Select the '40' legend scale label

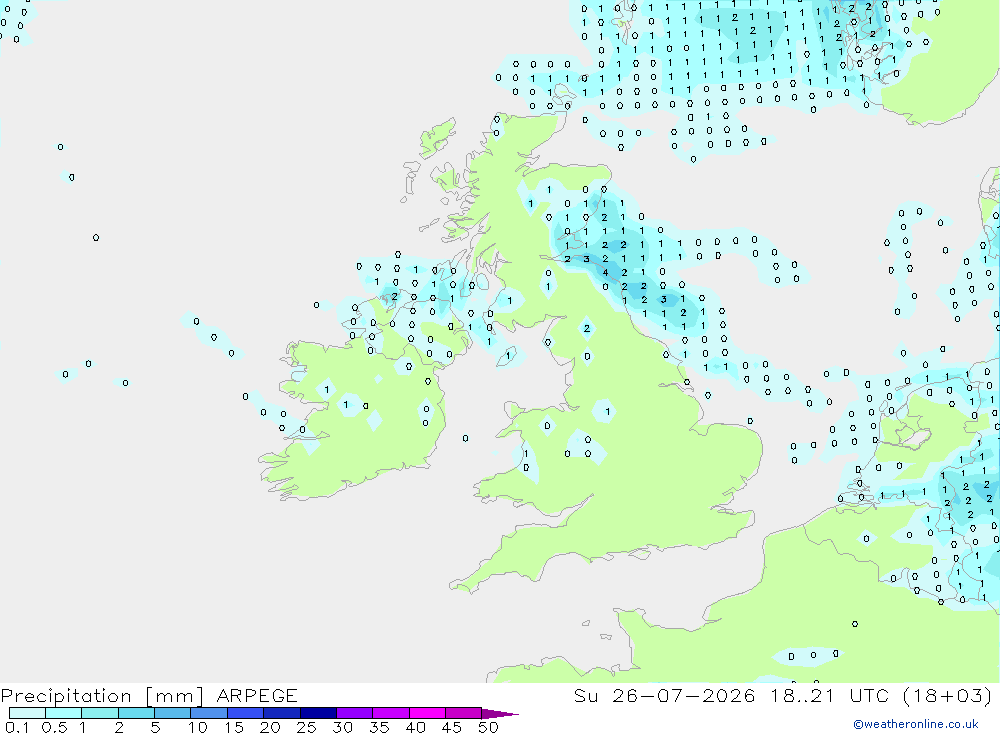[415, 727]
